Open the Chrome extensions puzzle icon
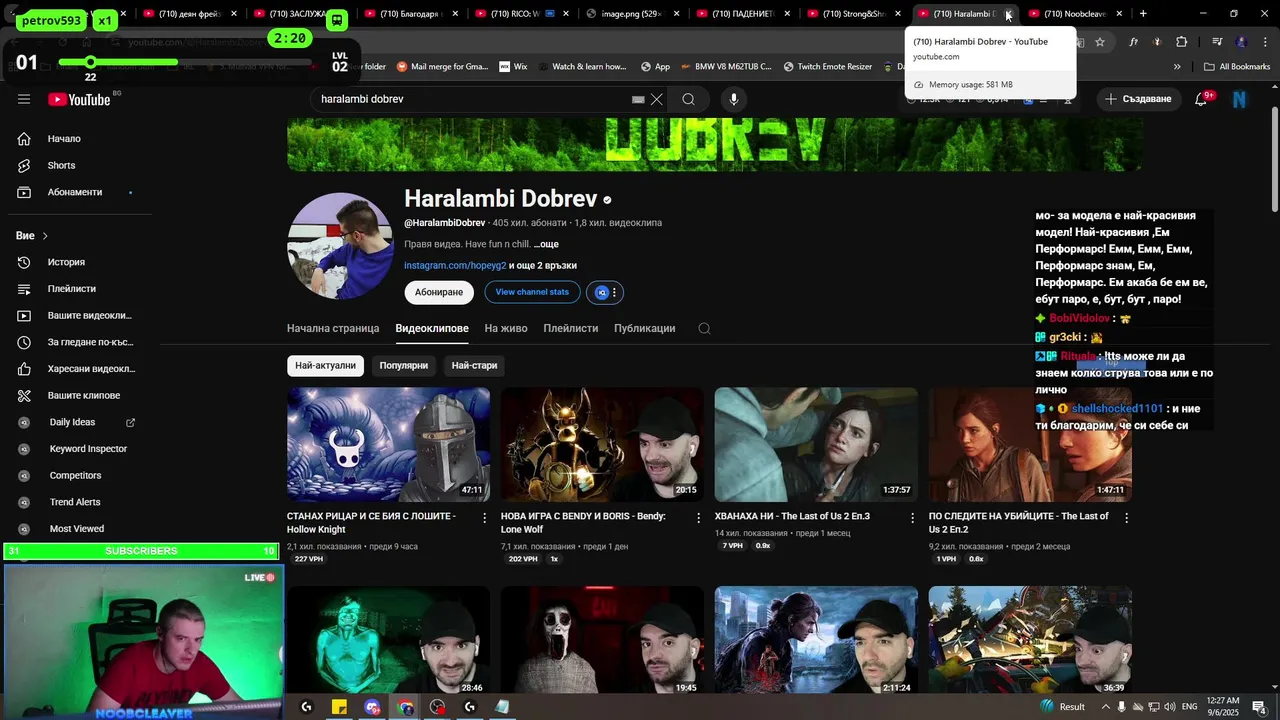1280x720 pixels. point(1181,42)
